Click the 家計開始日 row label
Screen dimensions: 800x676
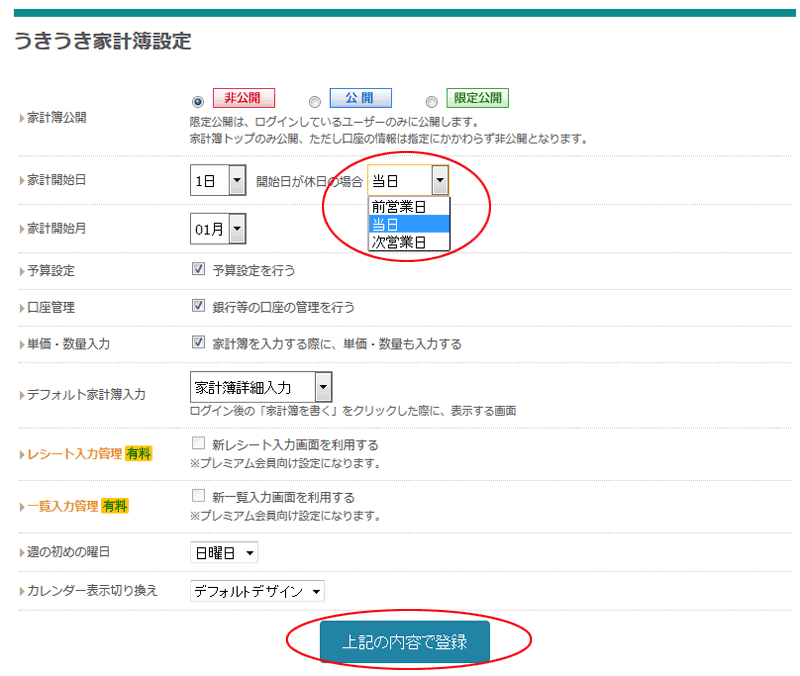coord(57,180)
